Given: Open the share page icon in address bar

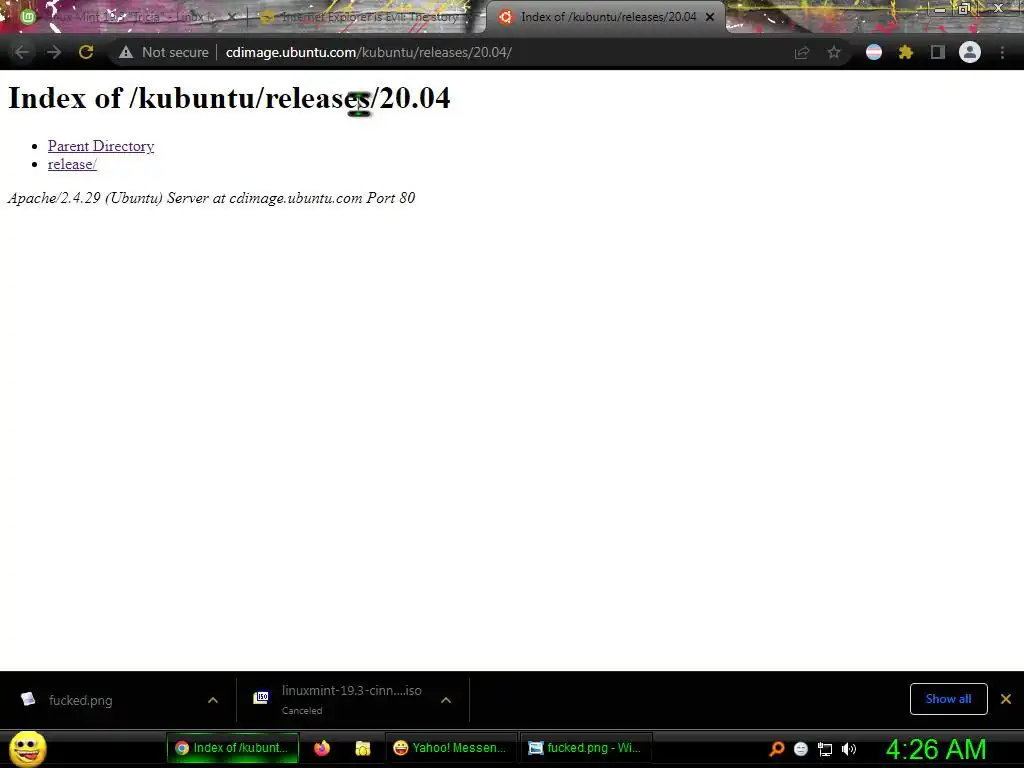Looking at the screenshot, I should click(802, 52).
